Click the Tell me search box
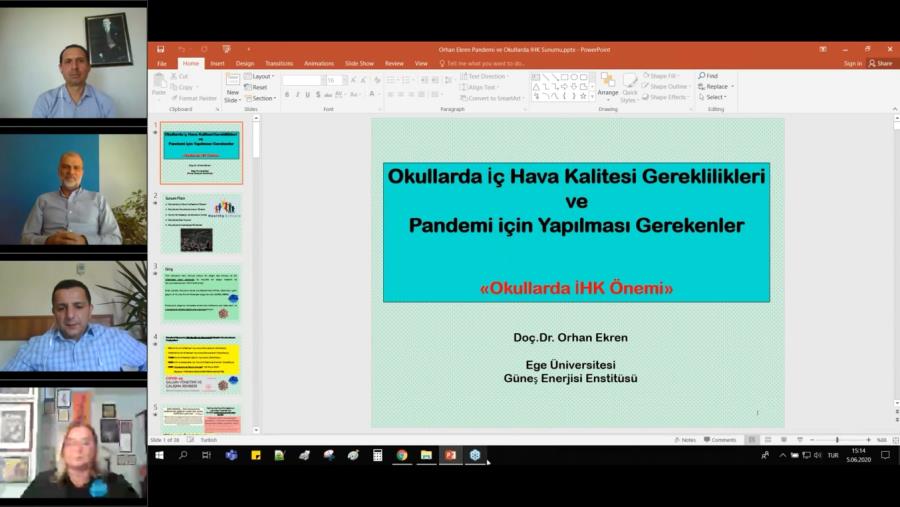 pyautogui.click(x=482, y=64)
